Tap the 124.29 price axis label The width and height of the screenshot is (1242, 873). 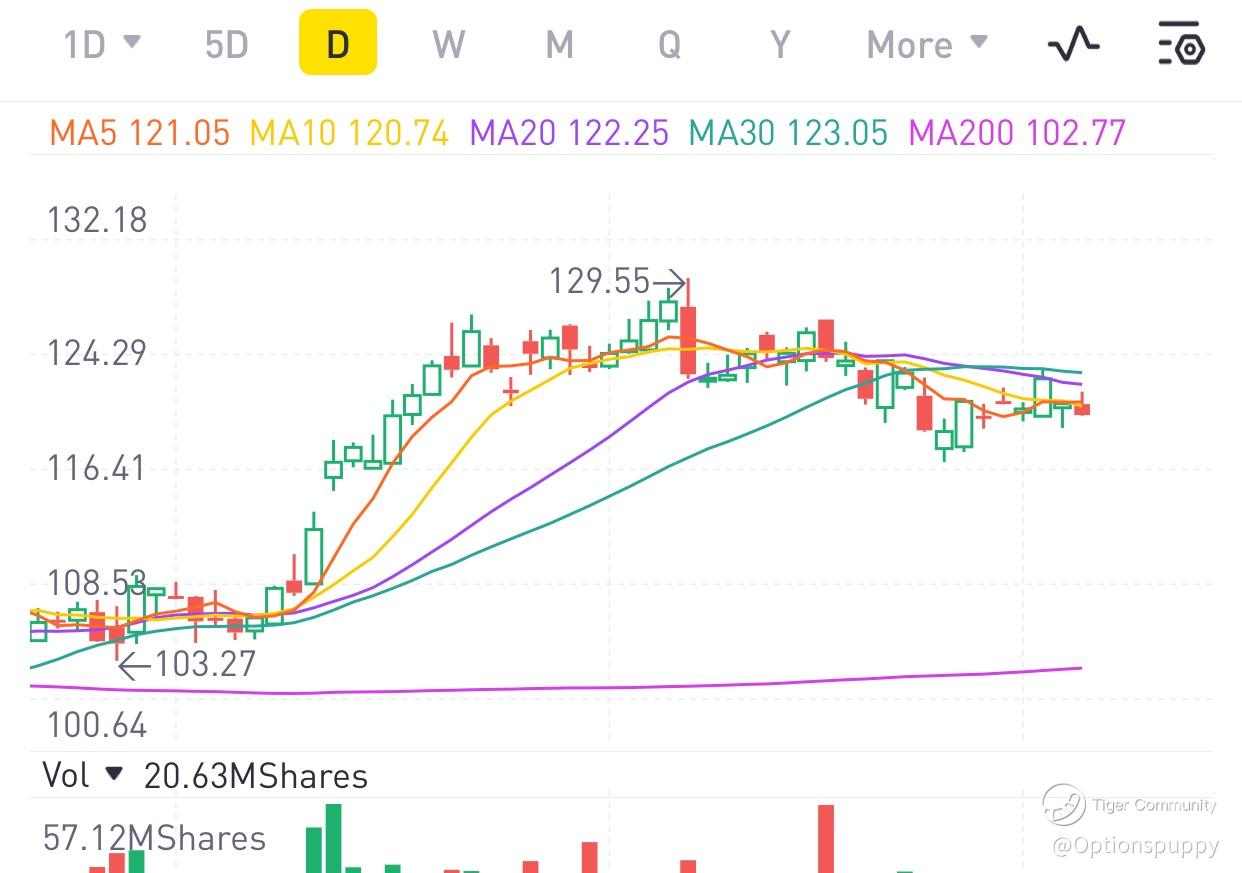click(97, 353)
